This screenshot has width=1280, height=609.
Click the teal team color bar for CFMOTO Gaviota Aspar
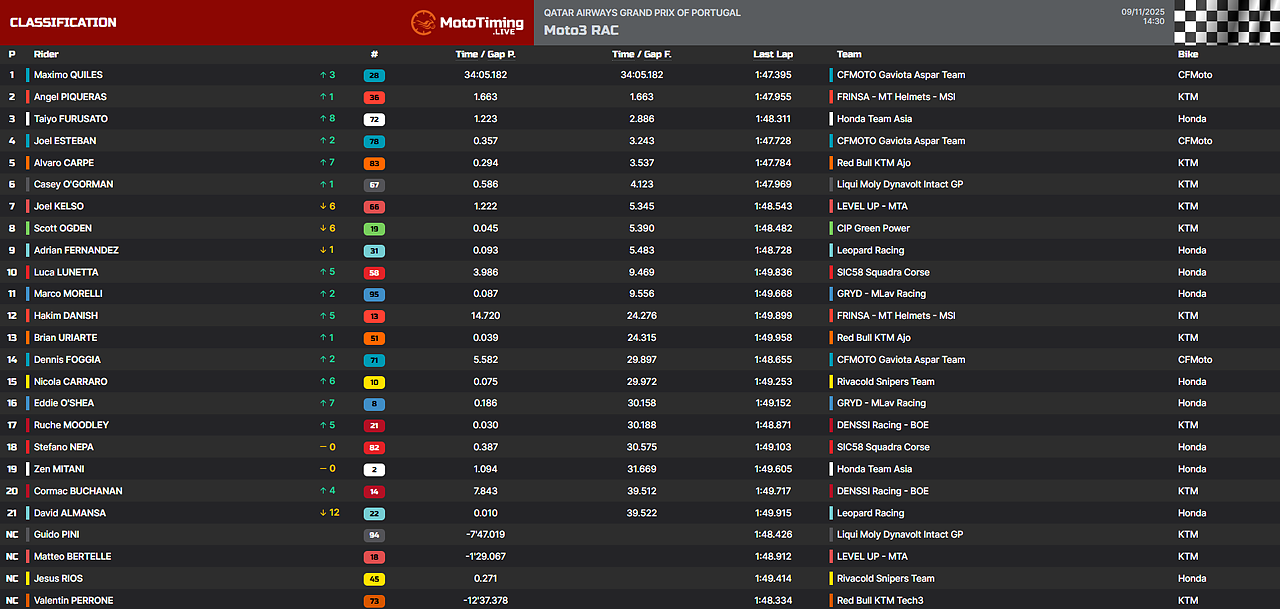(829, 75)
